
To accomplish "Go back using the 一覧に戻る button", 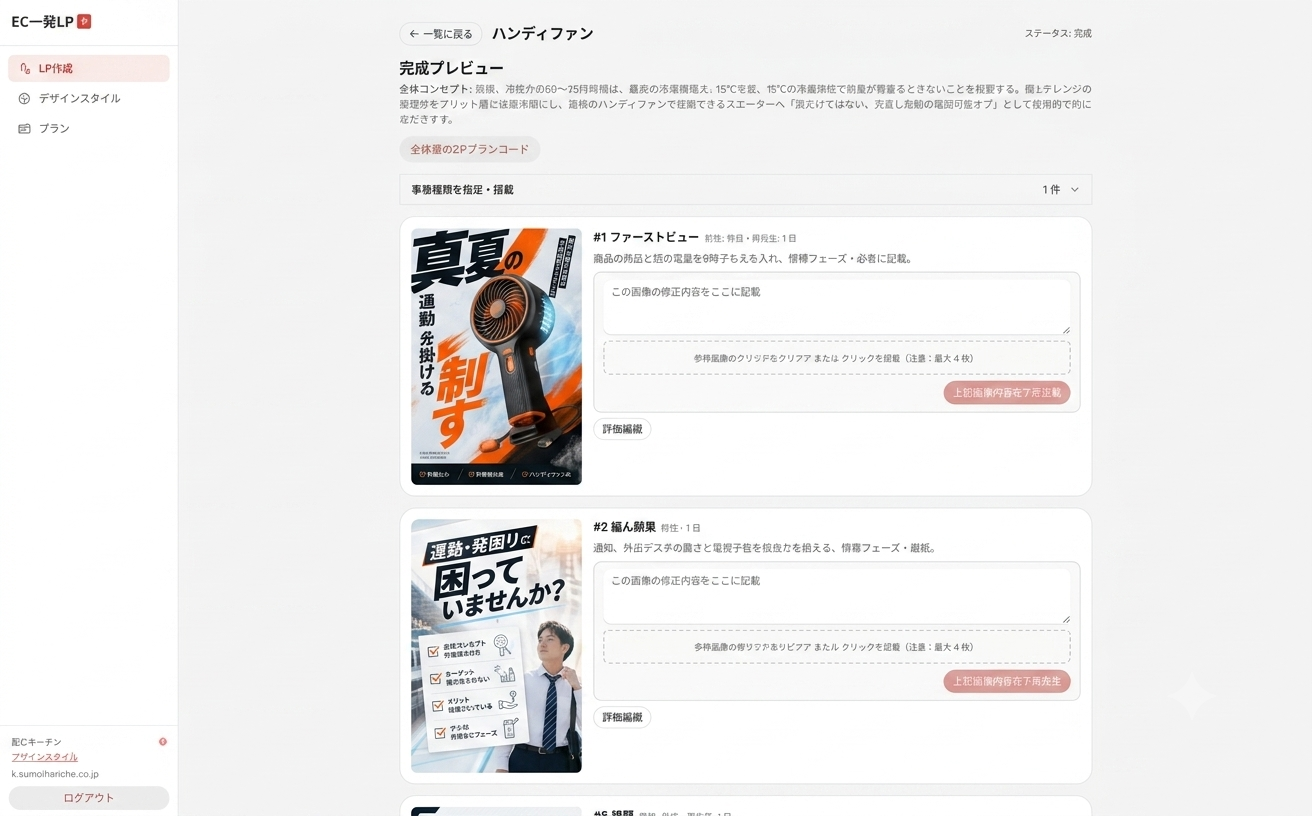I will 441,34.
